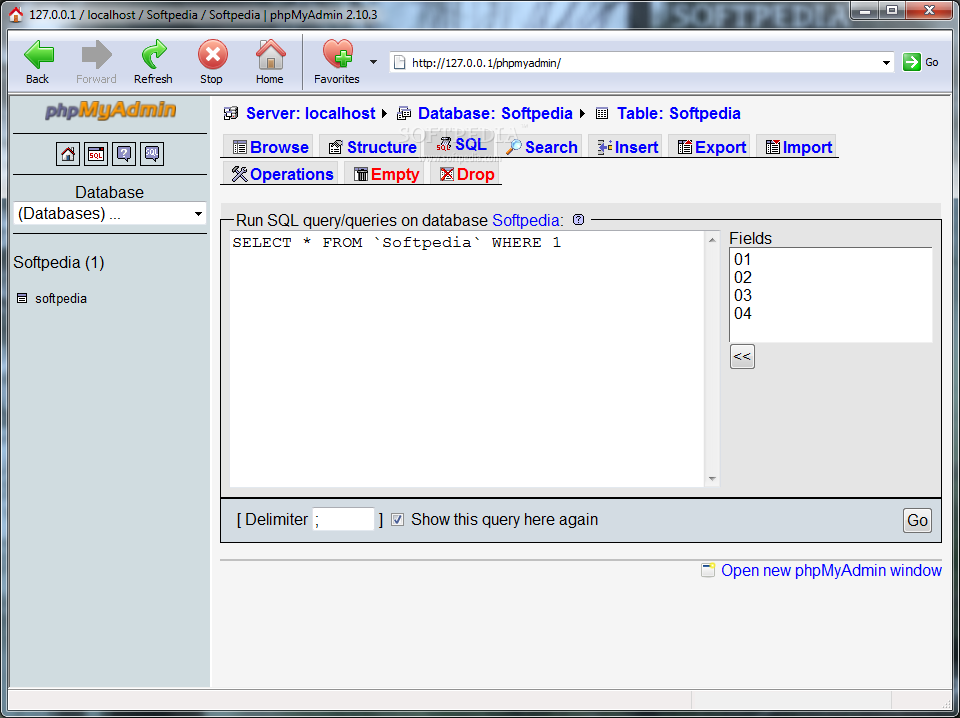Switch to the Export tab
960x718 pixels.
pos(712,147)
